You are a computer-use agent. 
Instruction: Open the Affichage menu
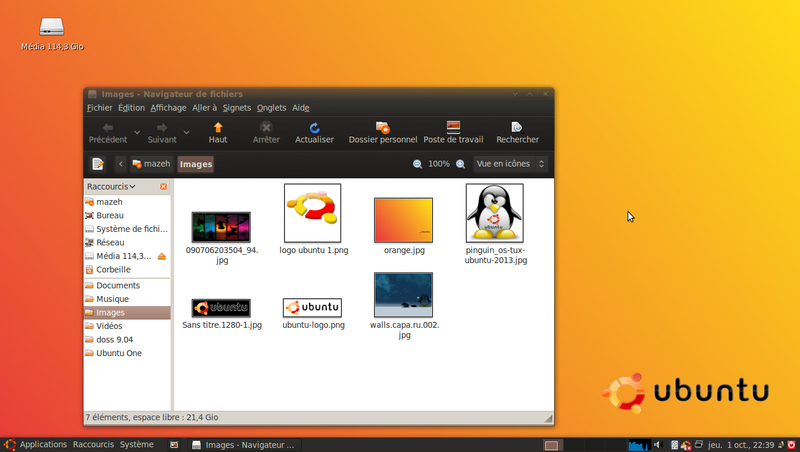(x=168, y=108)
